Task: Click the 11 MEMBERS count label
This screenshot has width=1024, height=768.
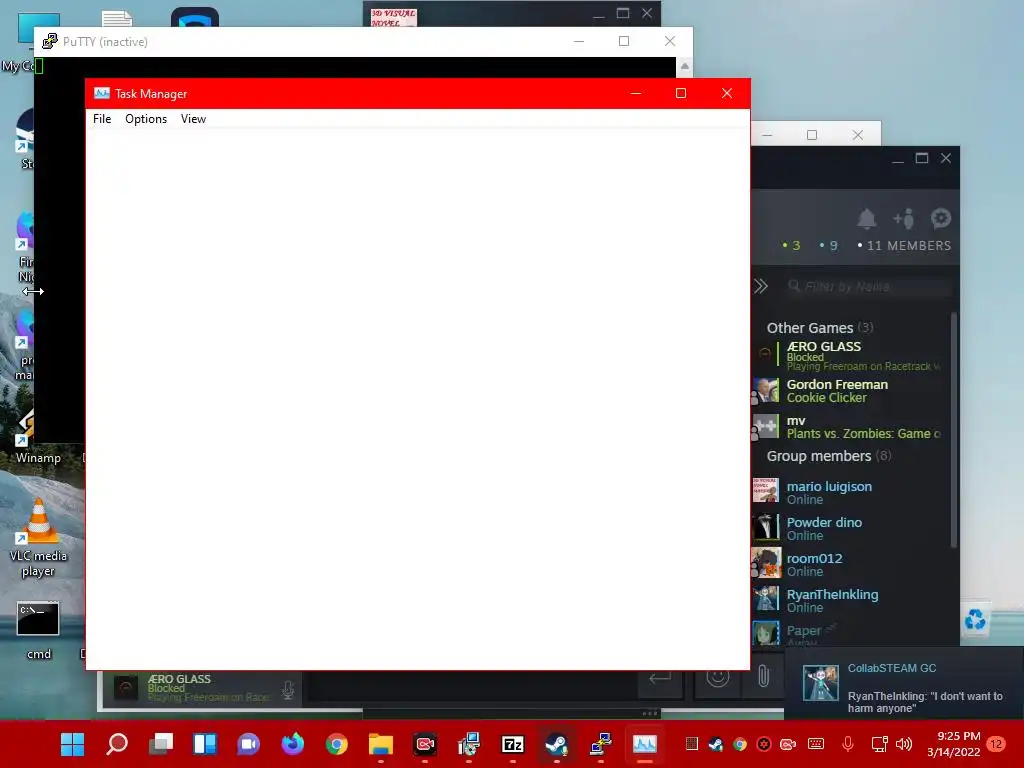Action: [x=904, y=246]
